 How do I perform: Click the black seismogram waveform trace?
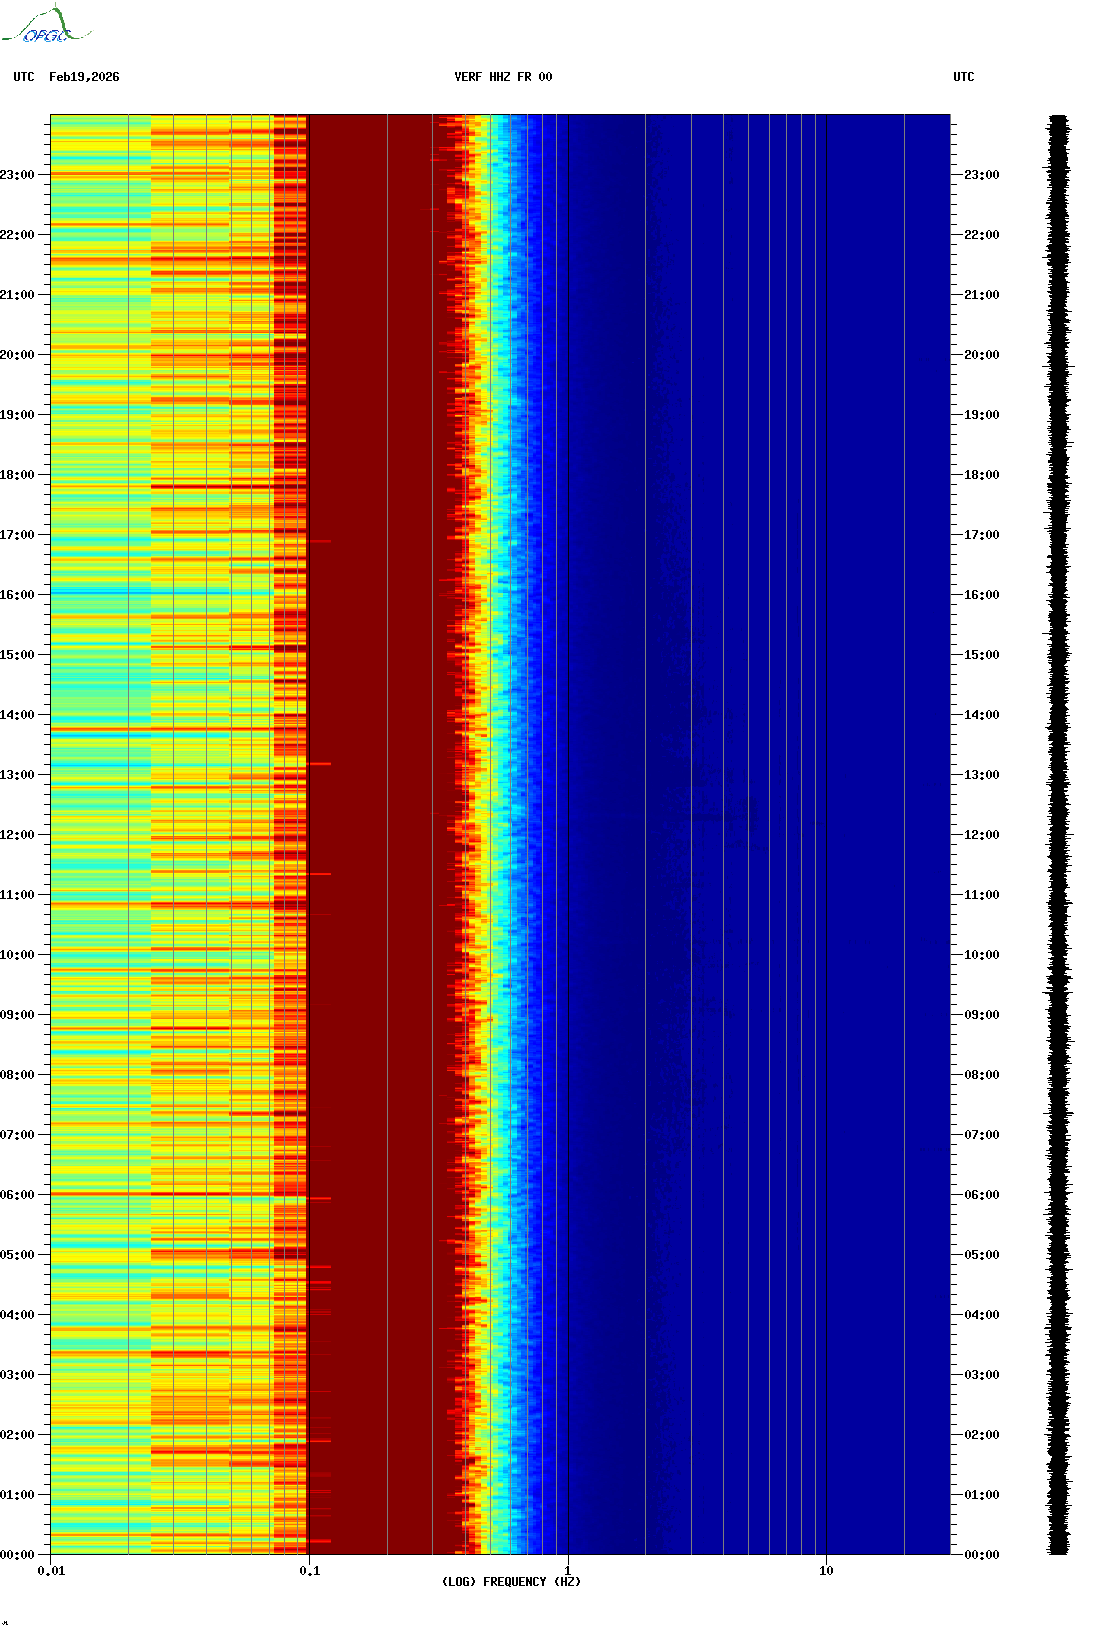(x=1058, y=835)
